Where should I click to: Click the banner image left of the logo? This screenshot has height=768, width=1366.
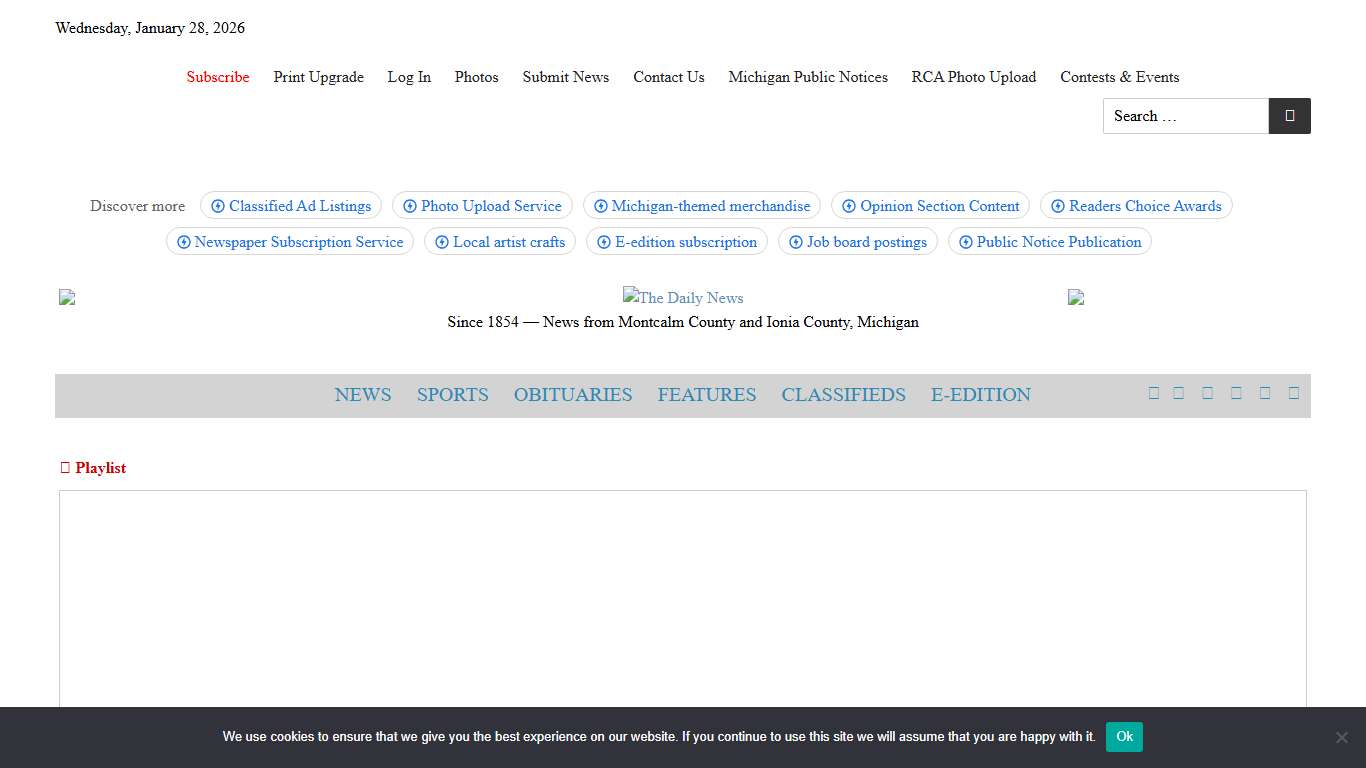pos(67,297)
